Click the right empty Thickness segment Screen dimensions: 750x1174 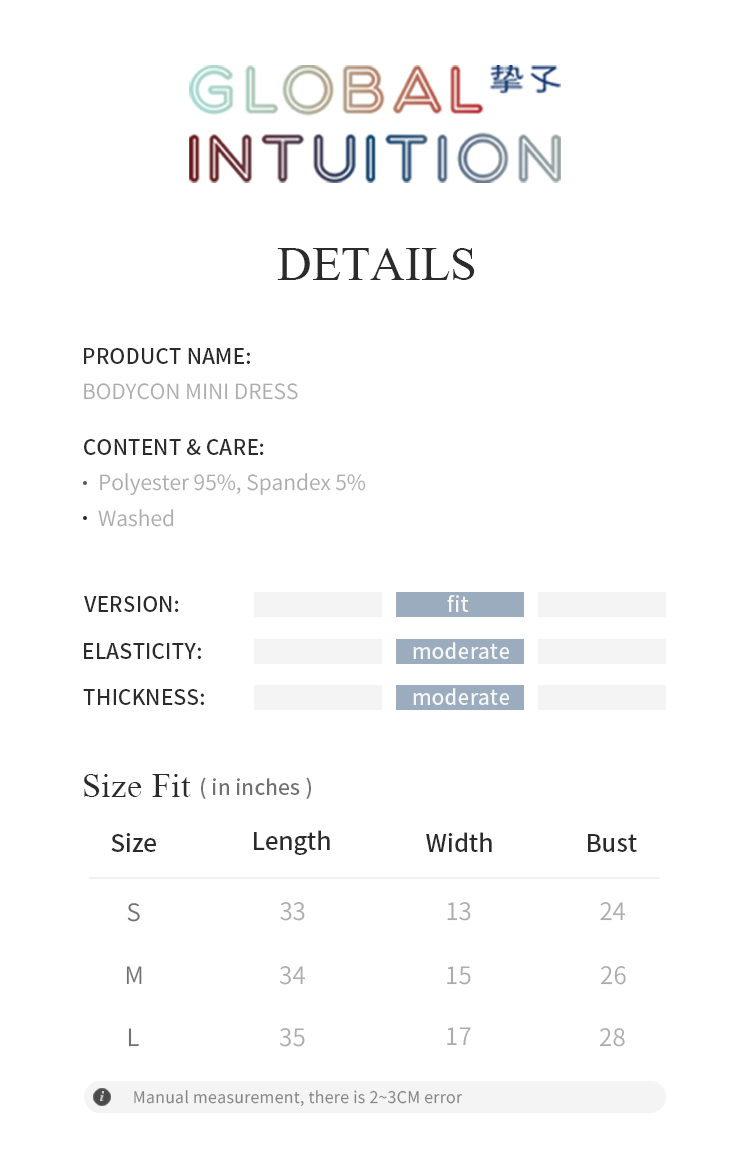coord(601,697)
